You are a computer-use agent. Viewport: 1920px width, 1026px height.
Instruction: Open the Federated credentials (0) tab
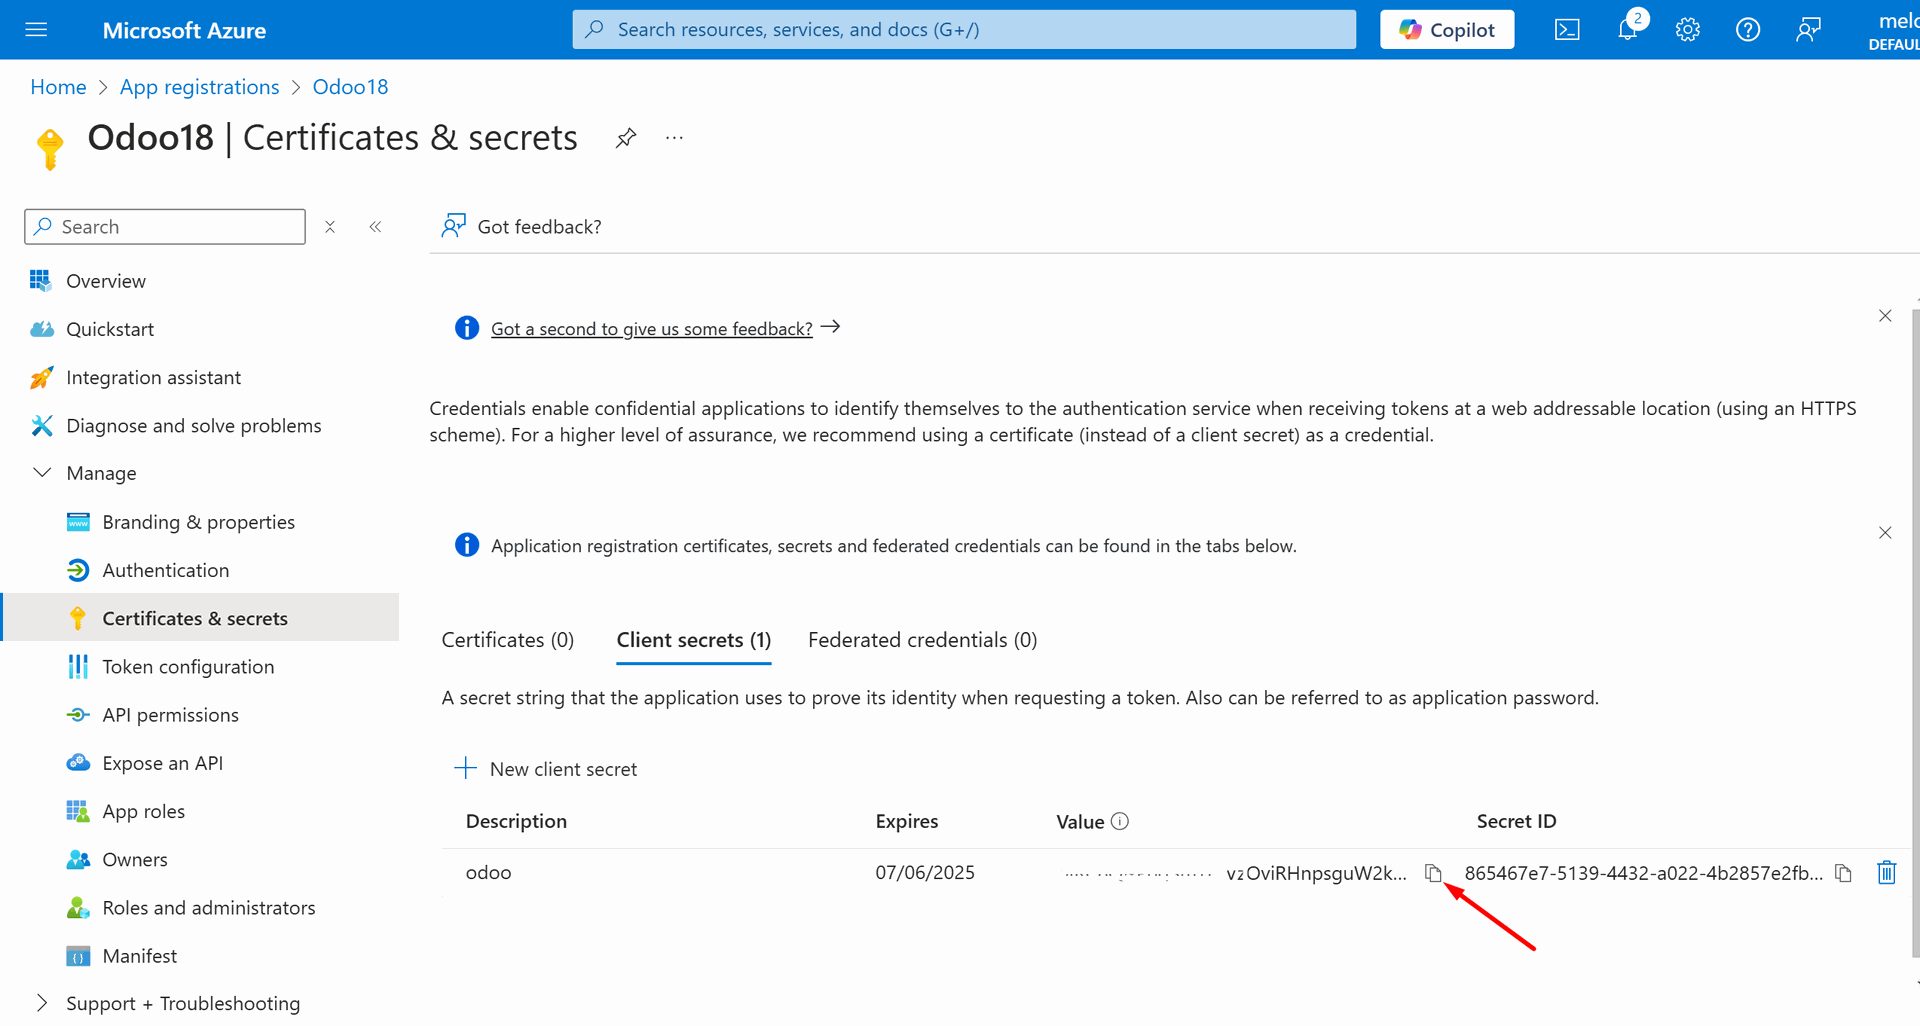tap(923, 640)
